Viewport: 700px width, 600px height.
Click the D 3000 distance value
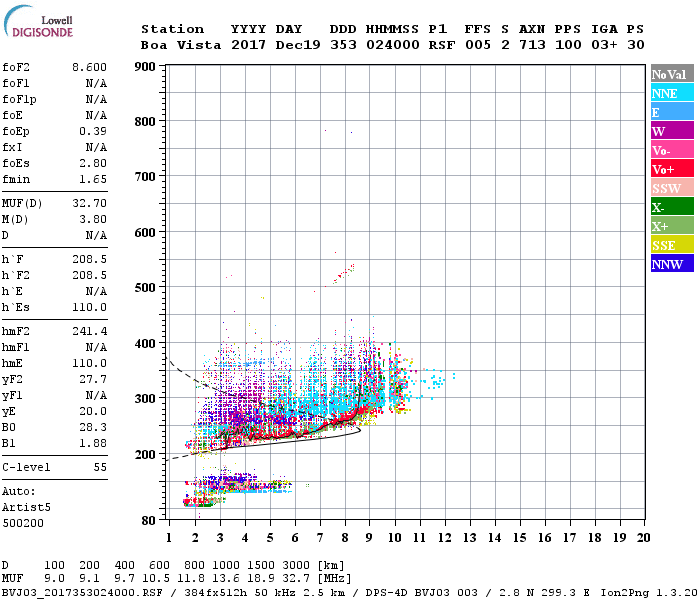(296, 566)
